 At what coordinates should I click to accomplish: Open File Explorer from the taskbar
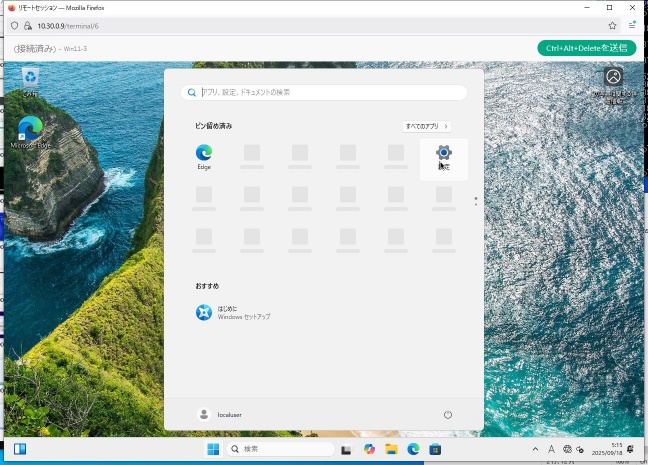click(391, 449)
